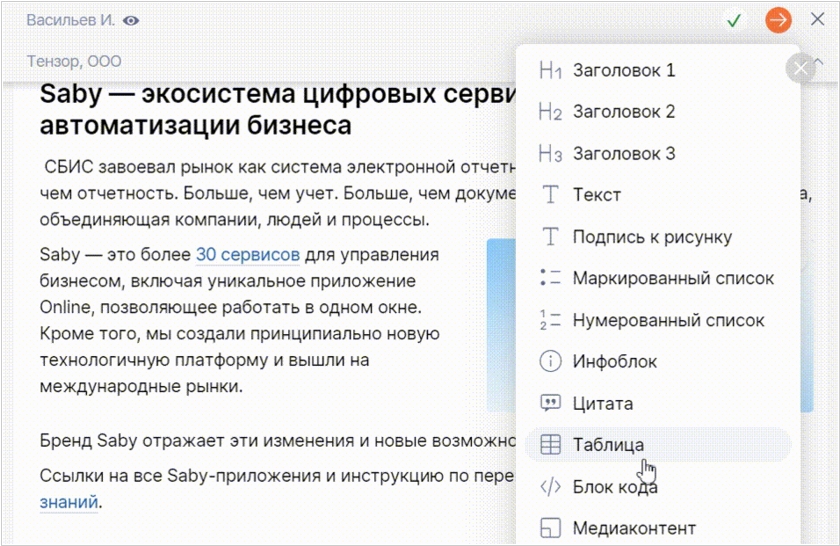Click the bulleted list icon
The height and width of the screenshot is (546, 840).
coord(550,278)
